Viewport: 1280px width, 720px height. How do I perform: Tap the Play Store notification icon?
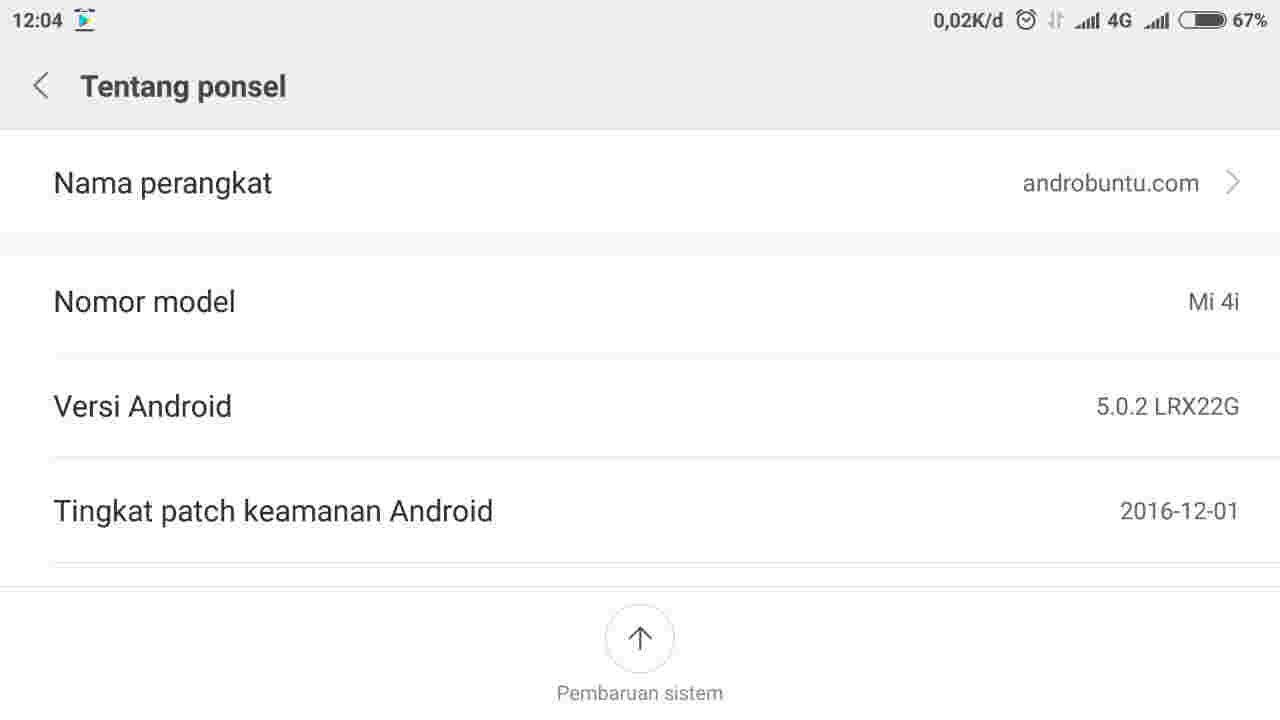[x=84, y=18]
